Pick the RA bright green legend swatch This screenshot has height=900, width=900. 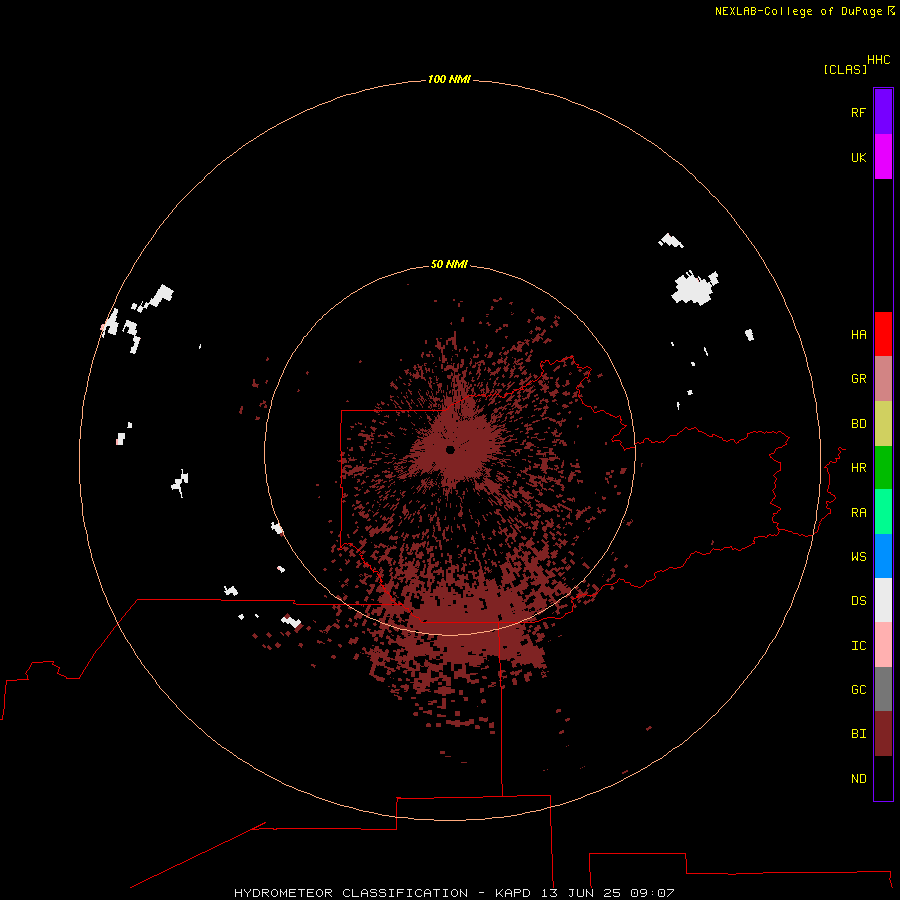click(883, 512)
